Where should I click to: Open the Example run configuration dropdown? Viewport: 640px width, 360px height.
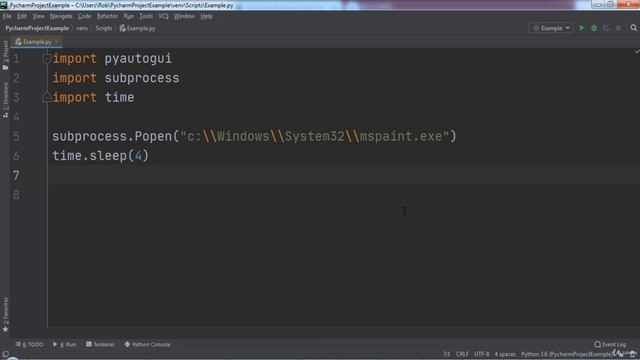(551, 28)
